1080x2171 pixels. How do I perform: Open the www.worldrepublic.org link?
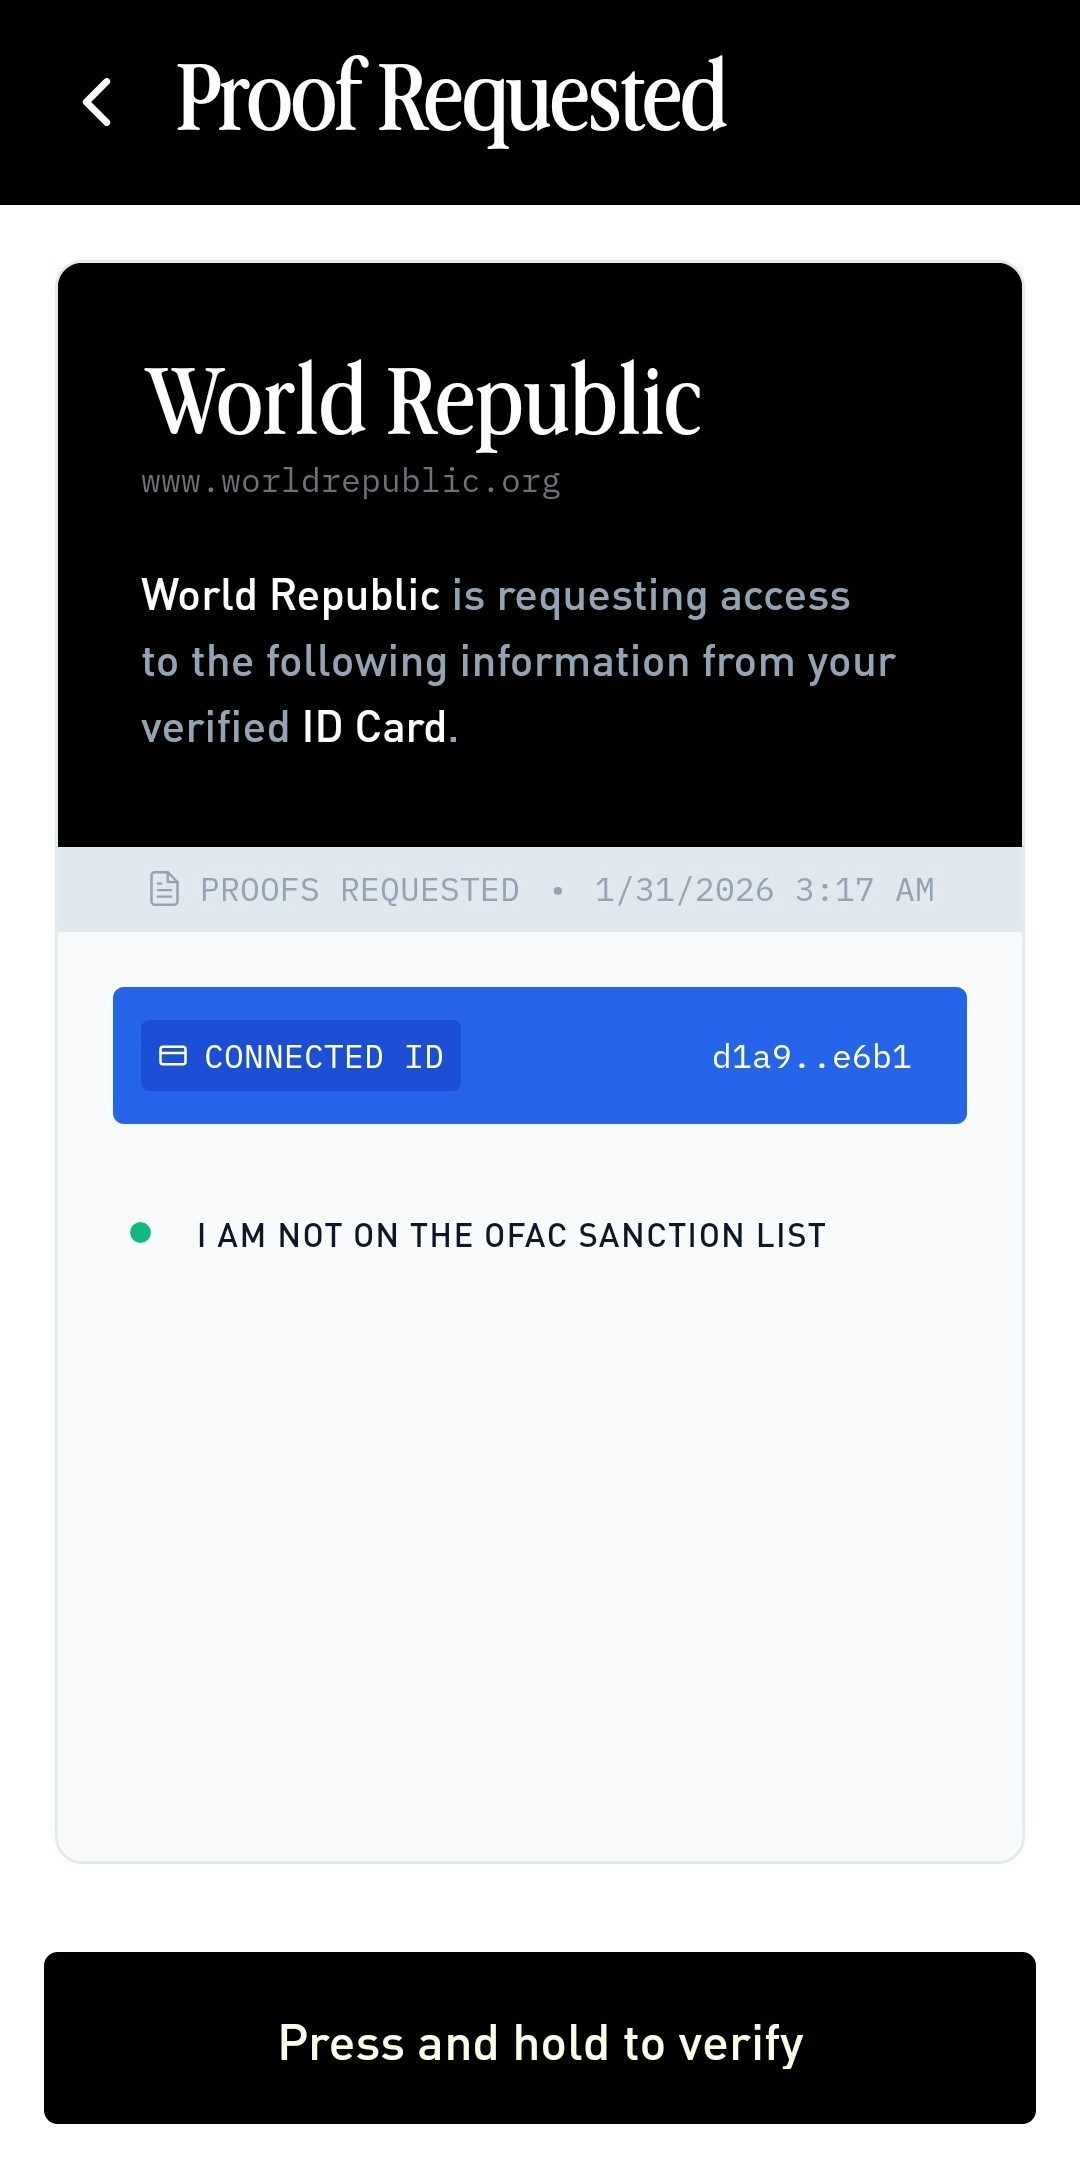point(351,481)
